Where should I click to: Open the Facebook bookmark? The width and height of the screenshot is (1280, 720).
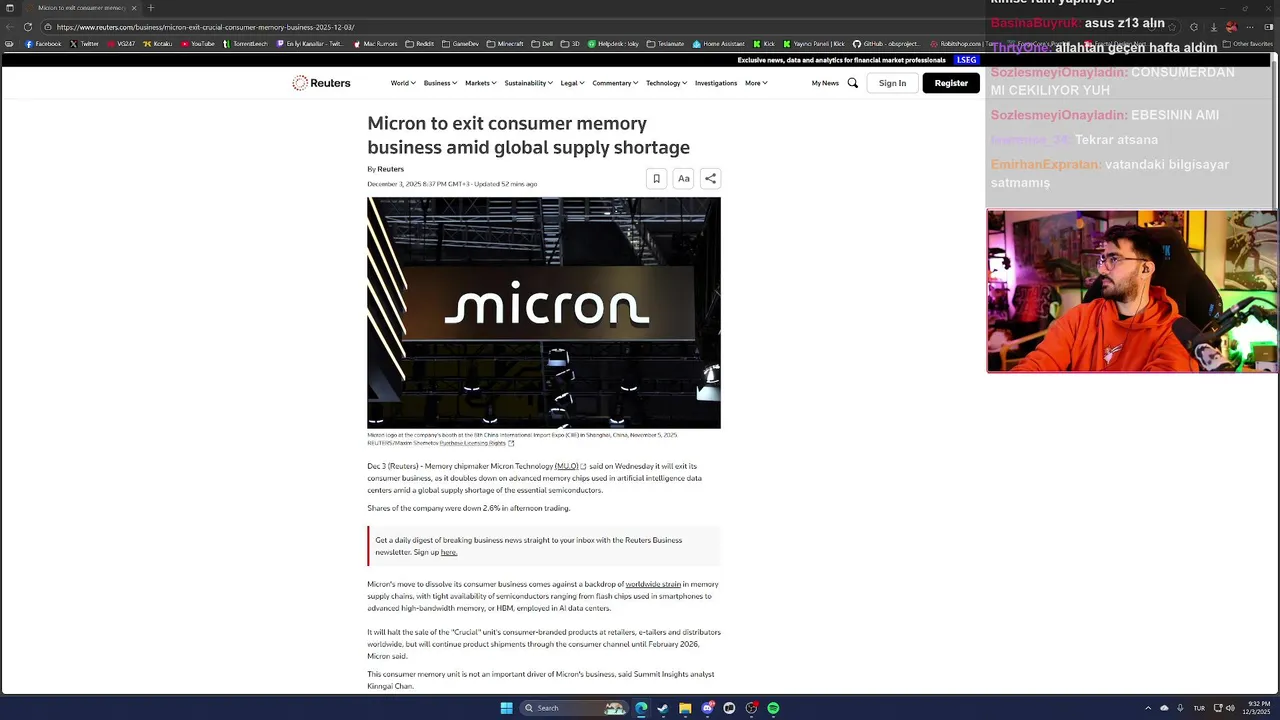(x=43, y=44)
